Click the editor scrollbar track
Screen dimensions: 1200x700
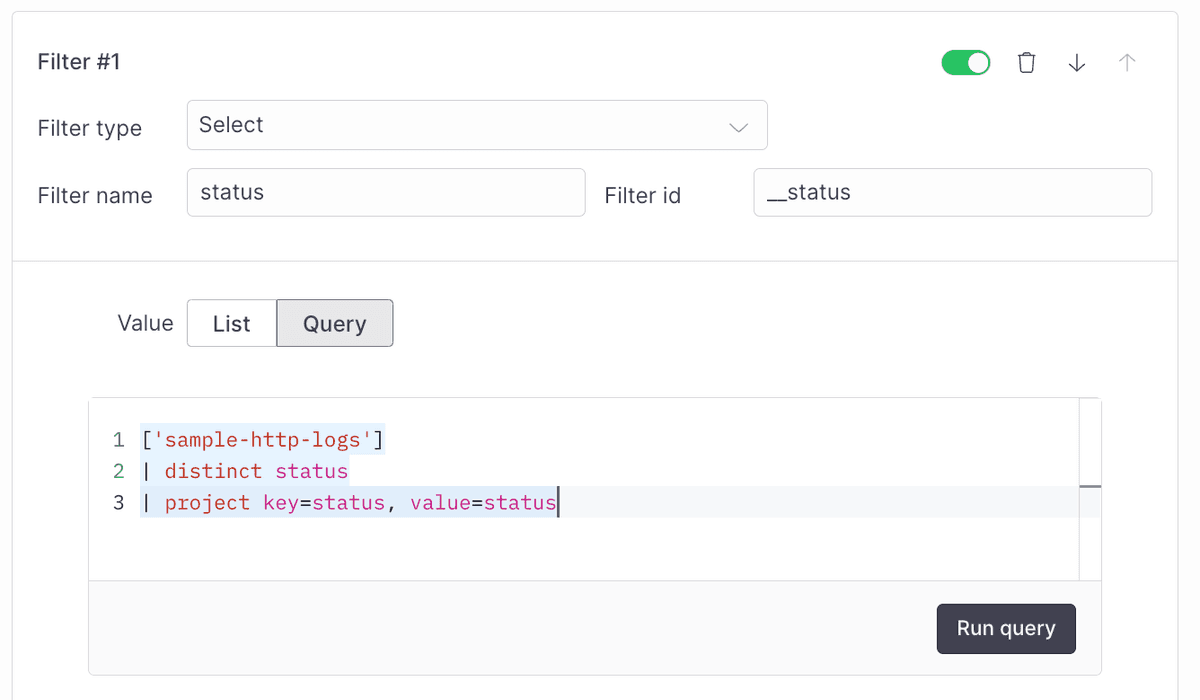1089,540
